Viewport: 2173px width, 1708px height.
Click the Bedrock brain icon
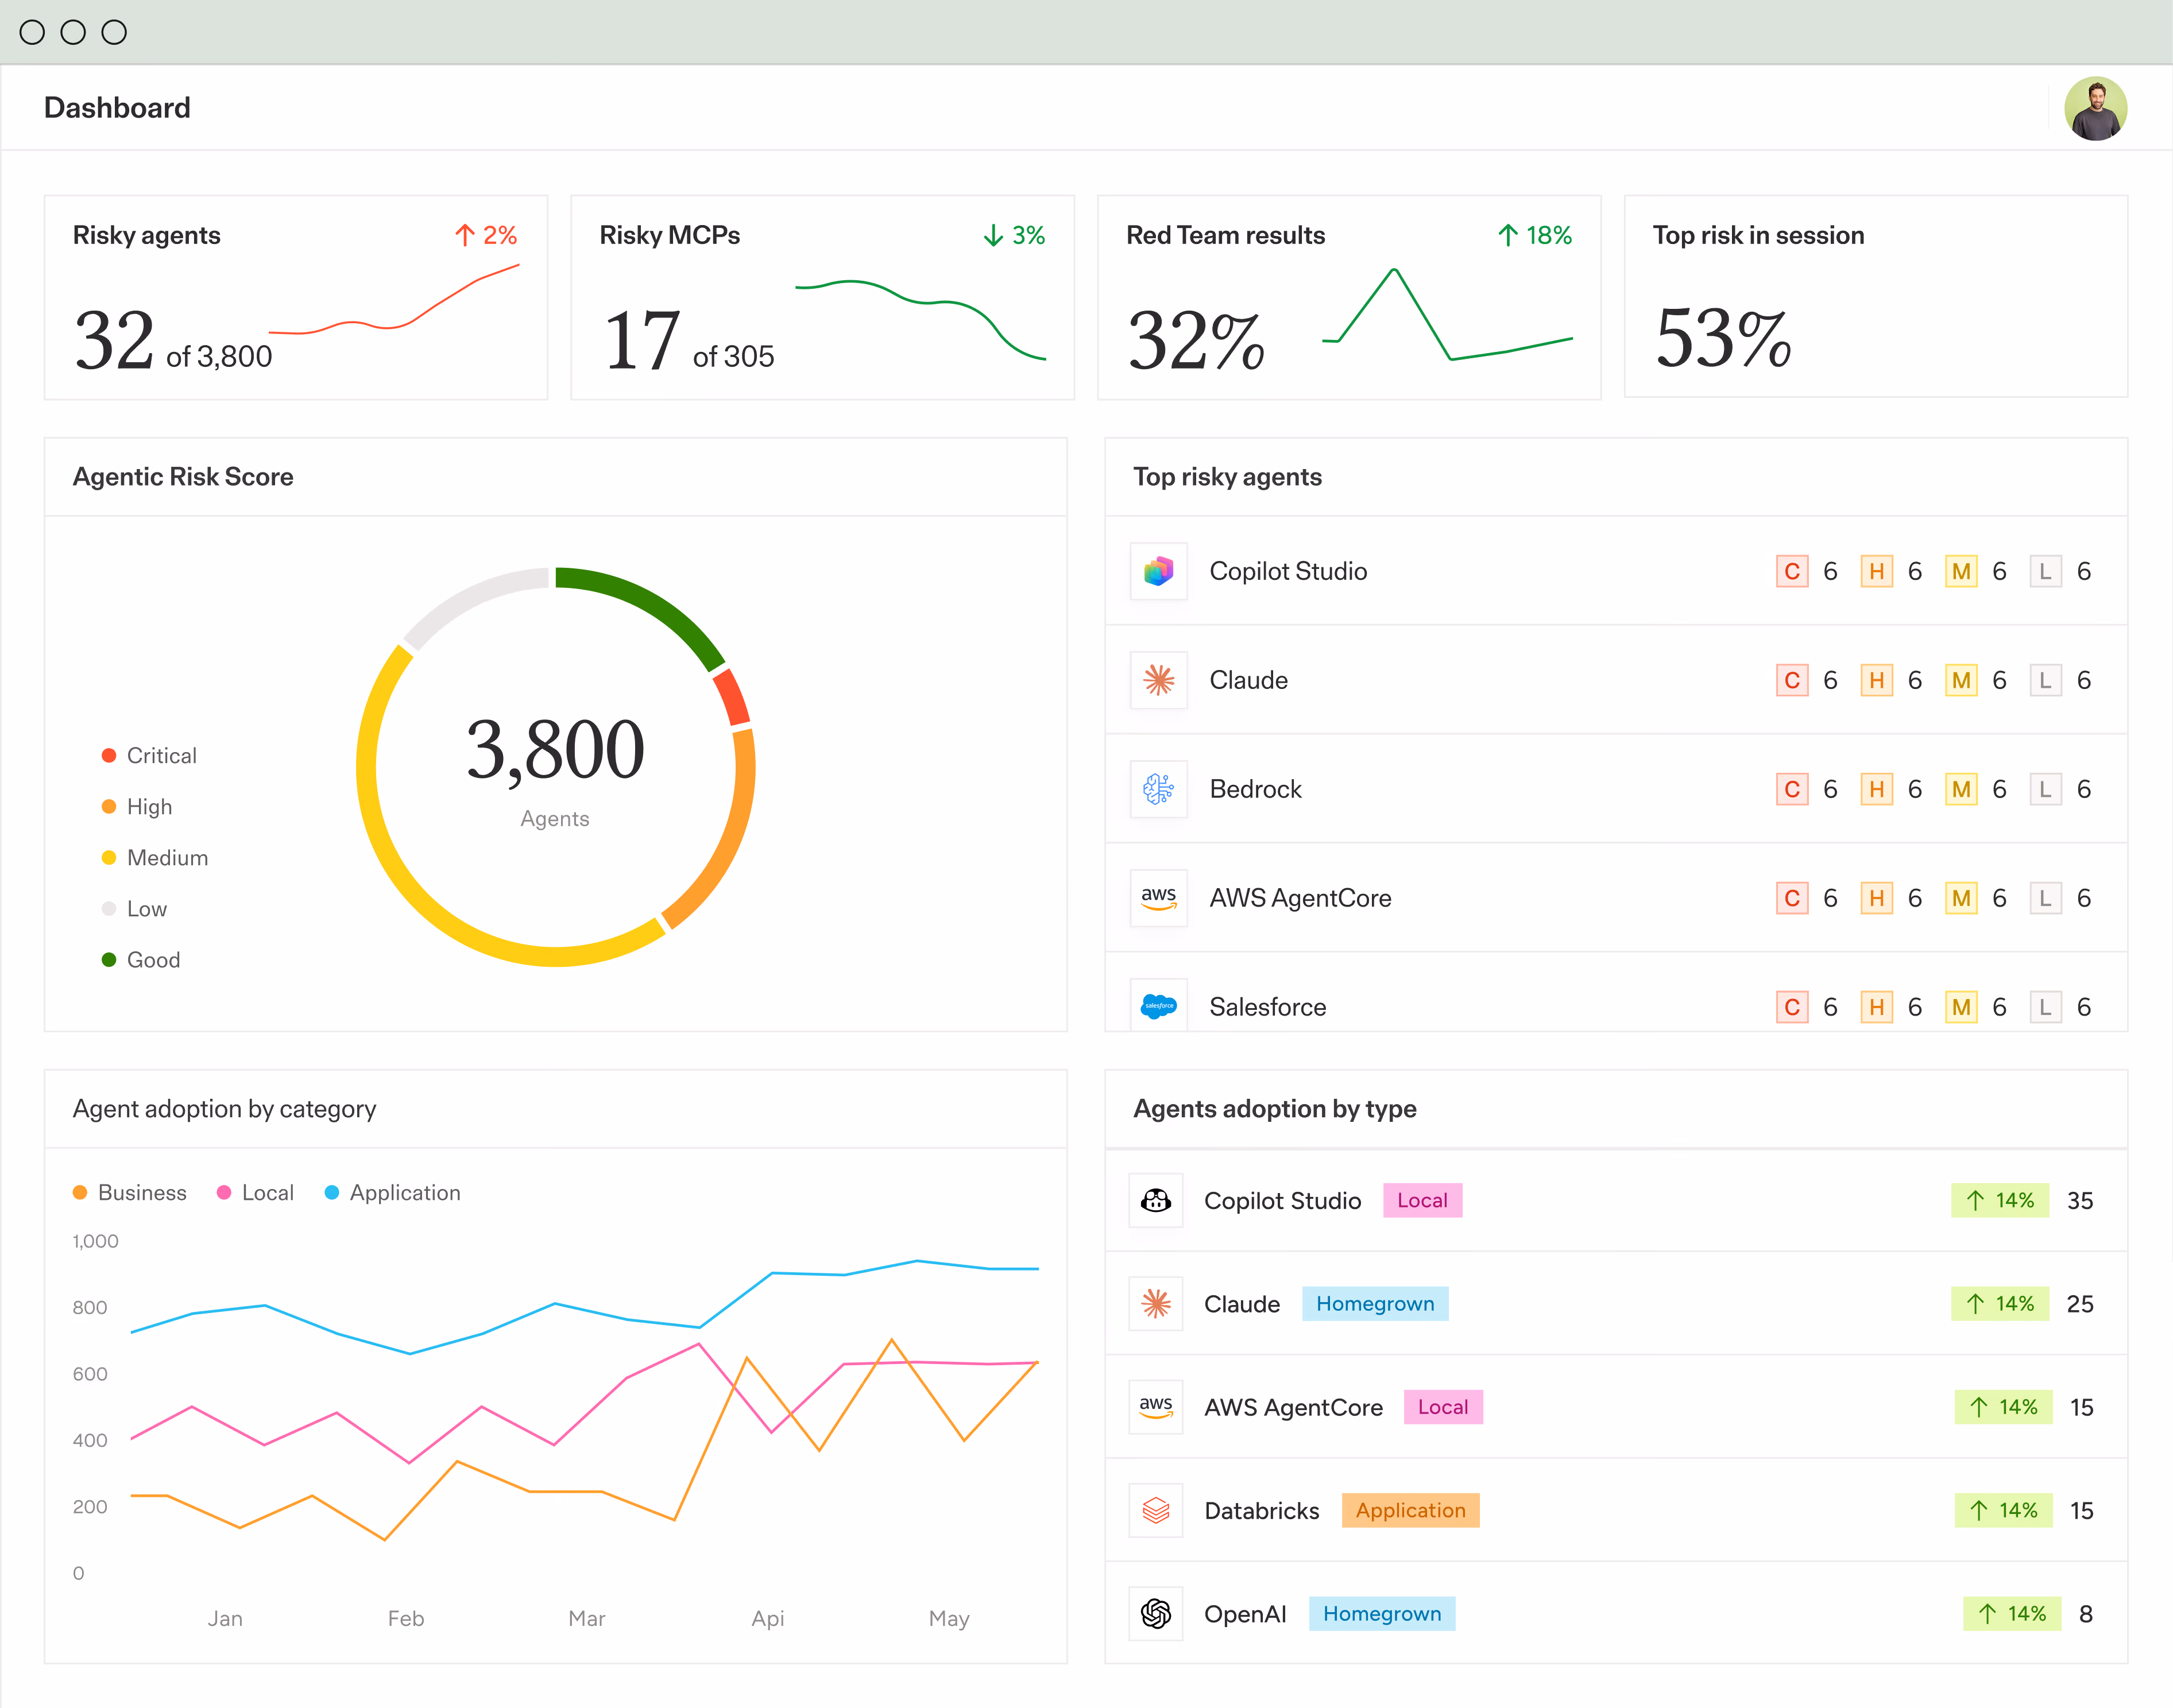click(1158, 789)
